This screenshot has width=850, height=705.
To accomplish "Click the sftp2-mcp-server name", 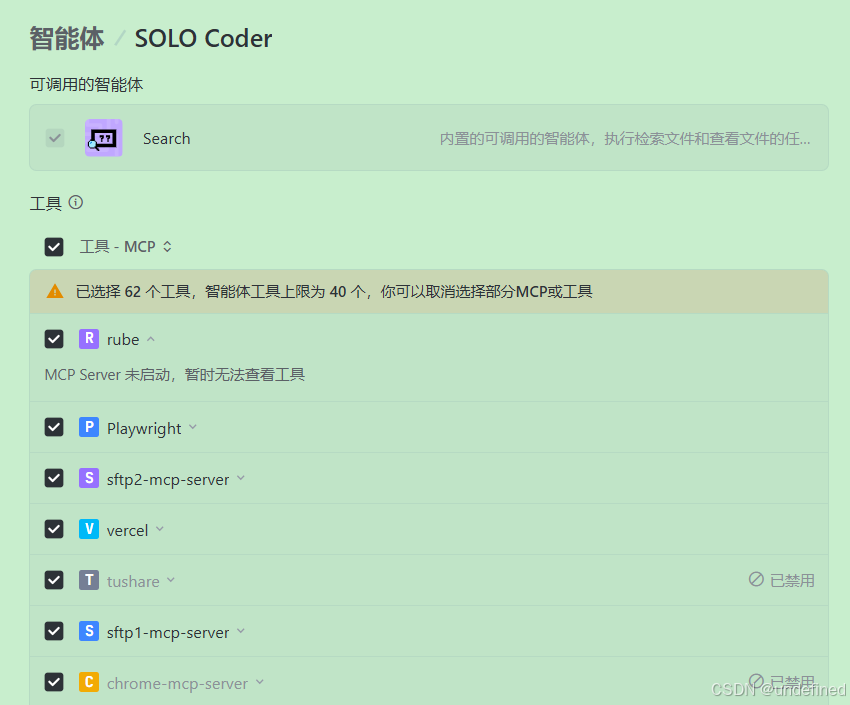I will tap(168, 480).
